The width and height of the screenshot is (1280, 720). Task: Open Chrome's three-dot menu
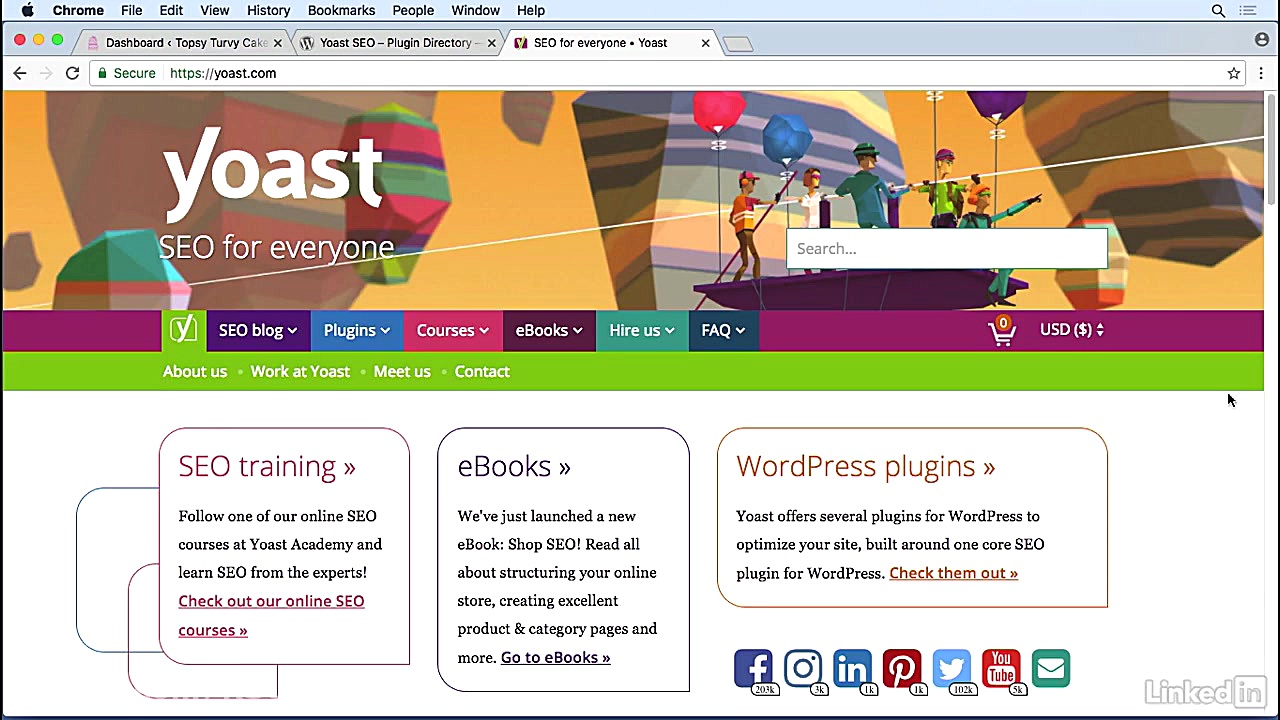coord(1261,73)
